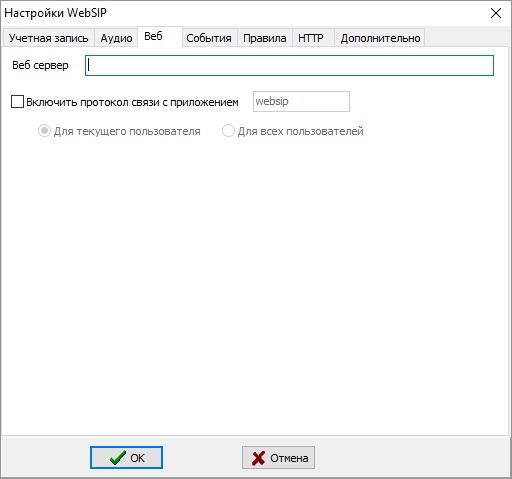512x479 pixels.
Task: Click the Настройки WebSIP title text
Action: coord(55,13)
